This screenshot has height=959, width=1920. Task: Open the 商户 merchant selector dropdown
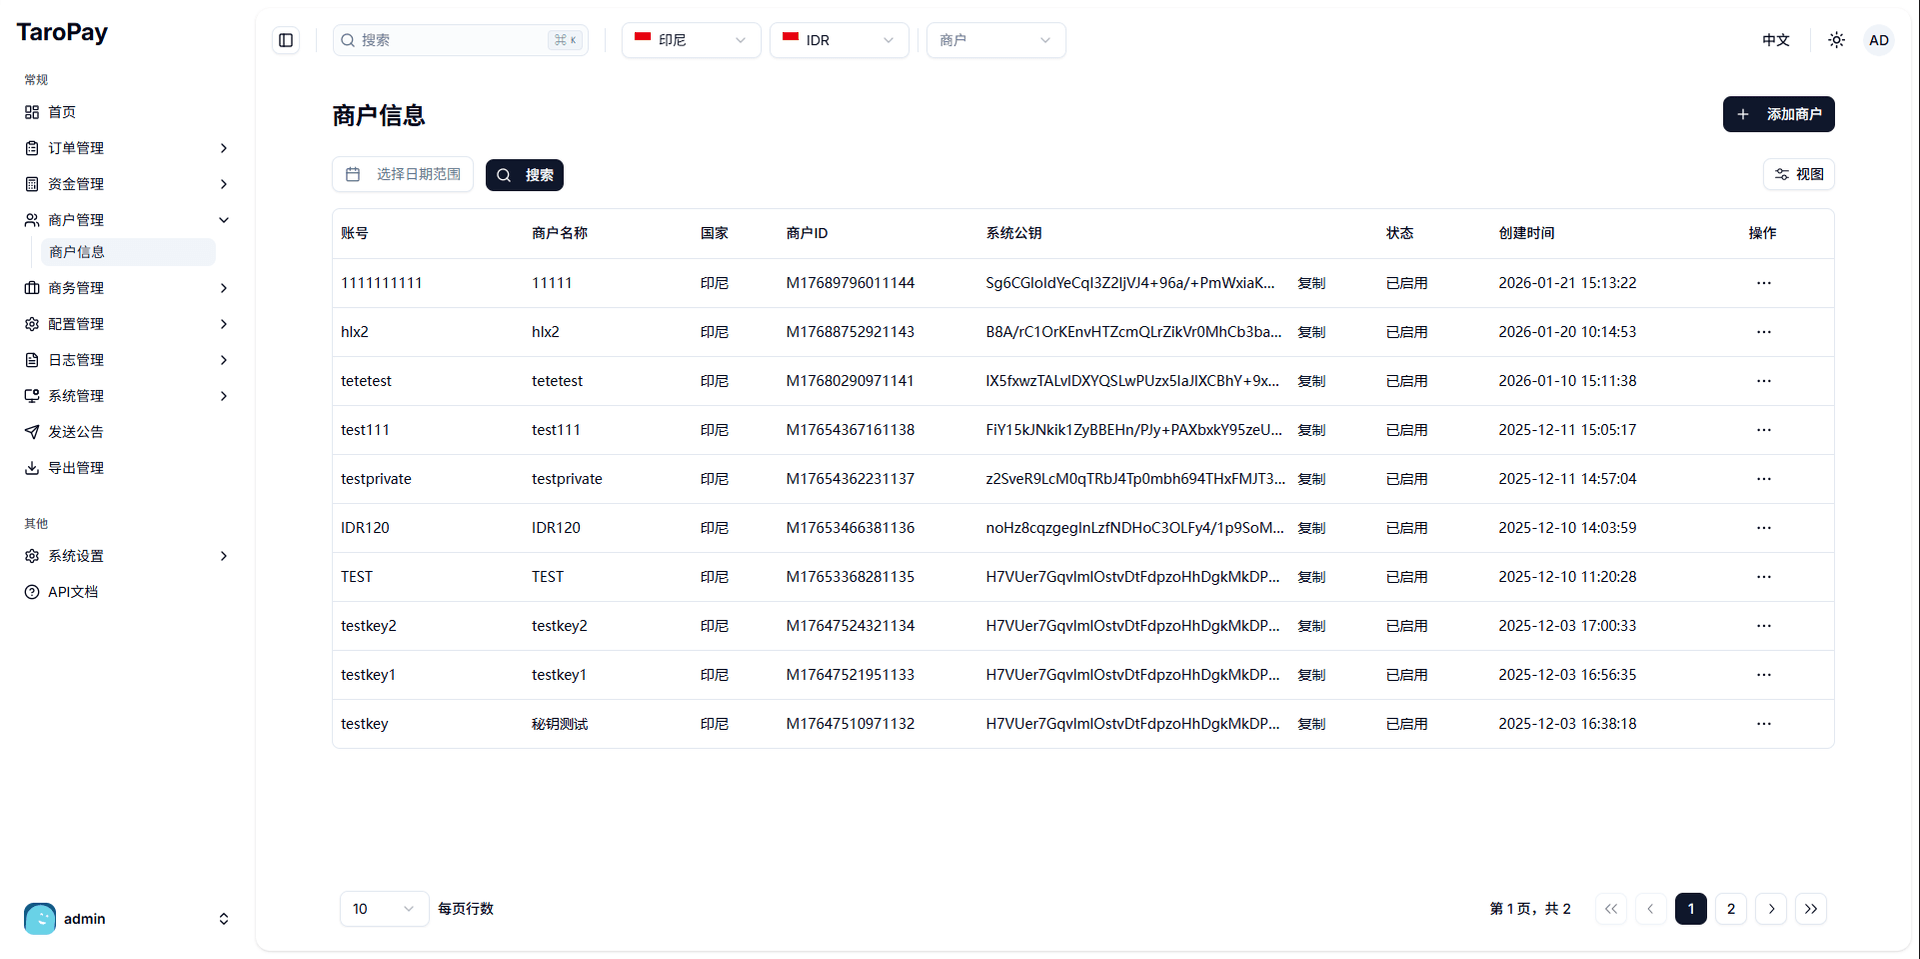(x=995, y=40)
